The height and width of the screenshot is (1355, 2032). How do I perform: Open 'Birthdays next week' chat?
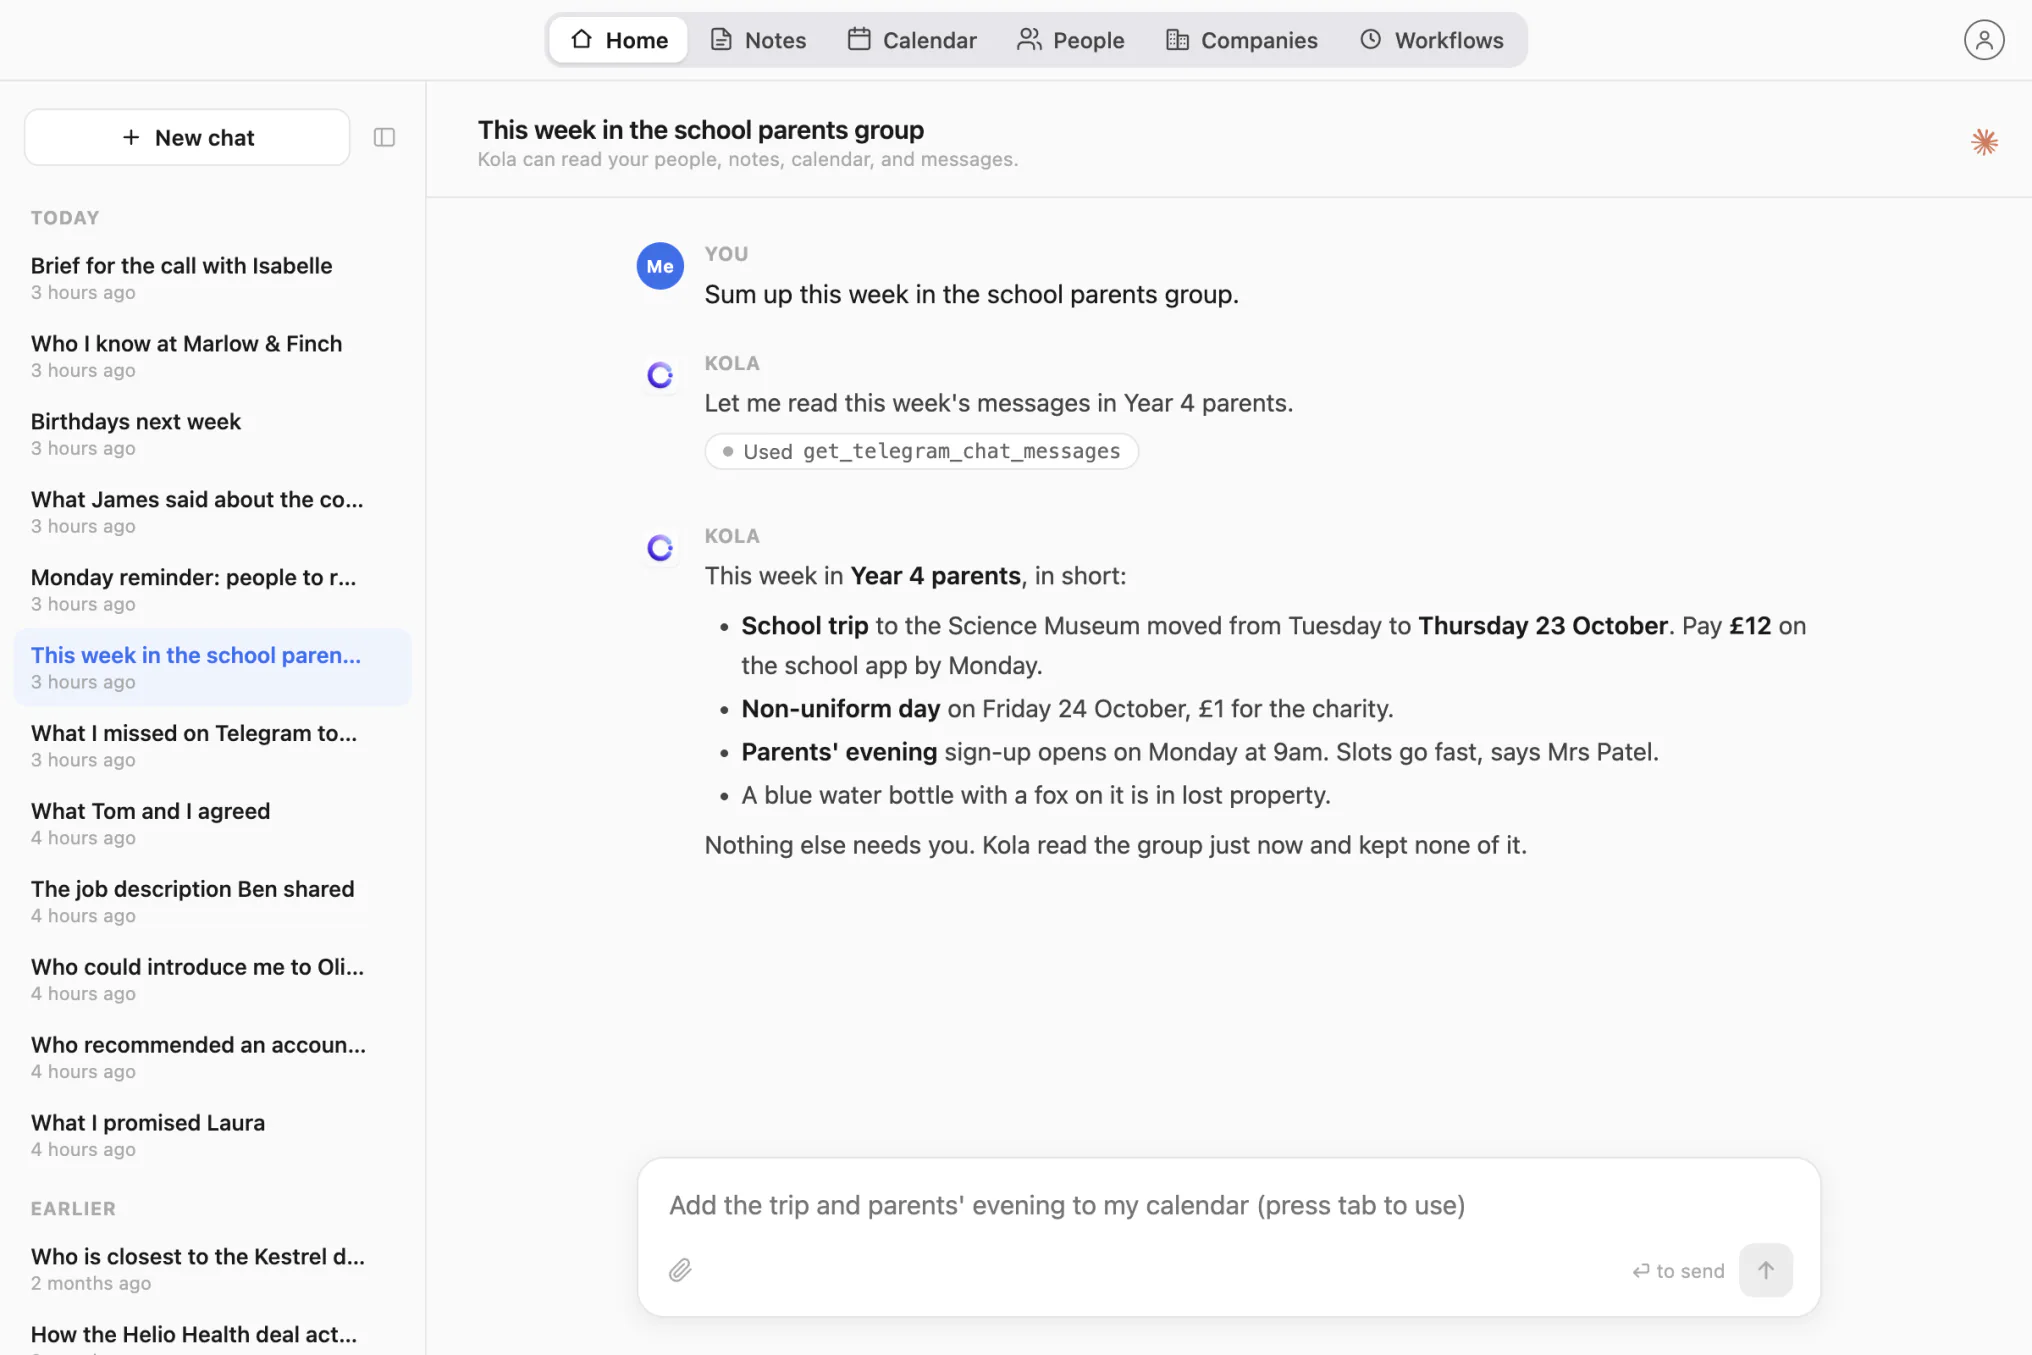coord(212,434)
